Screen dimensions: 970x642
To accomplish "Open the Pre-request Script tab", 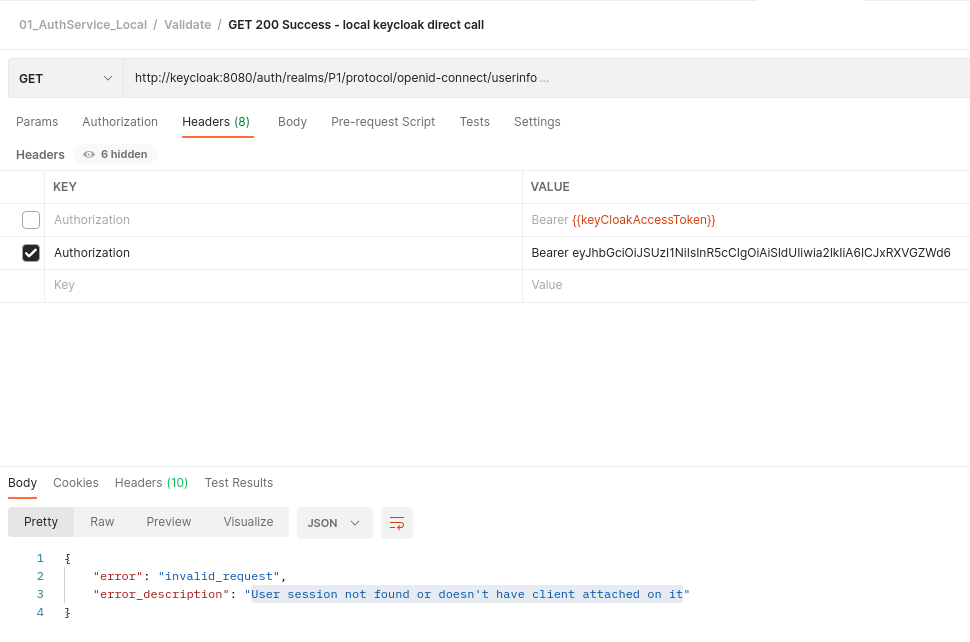I will click(383, 121).
